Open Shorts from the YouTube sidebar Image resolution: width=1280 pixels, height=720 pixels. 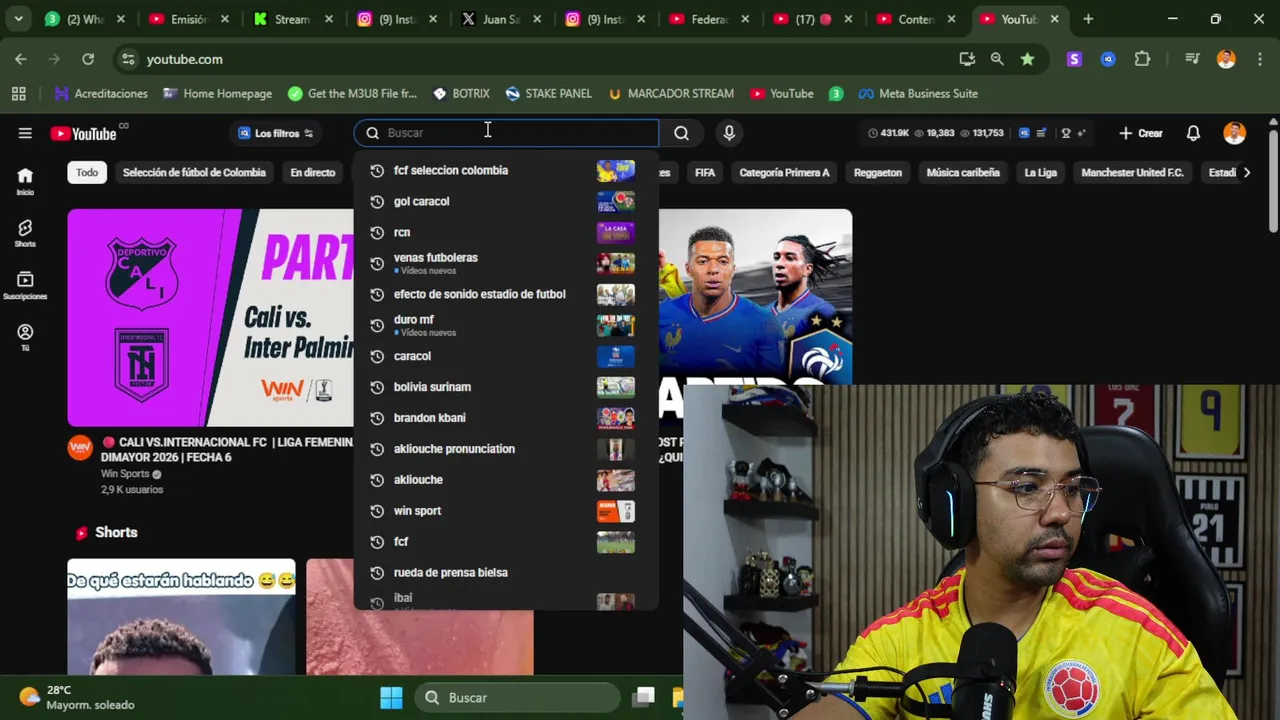tap(25, 233)
